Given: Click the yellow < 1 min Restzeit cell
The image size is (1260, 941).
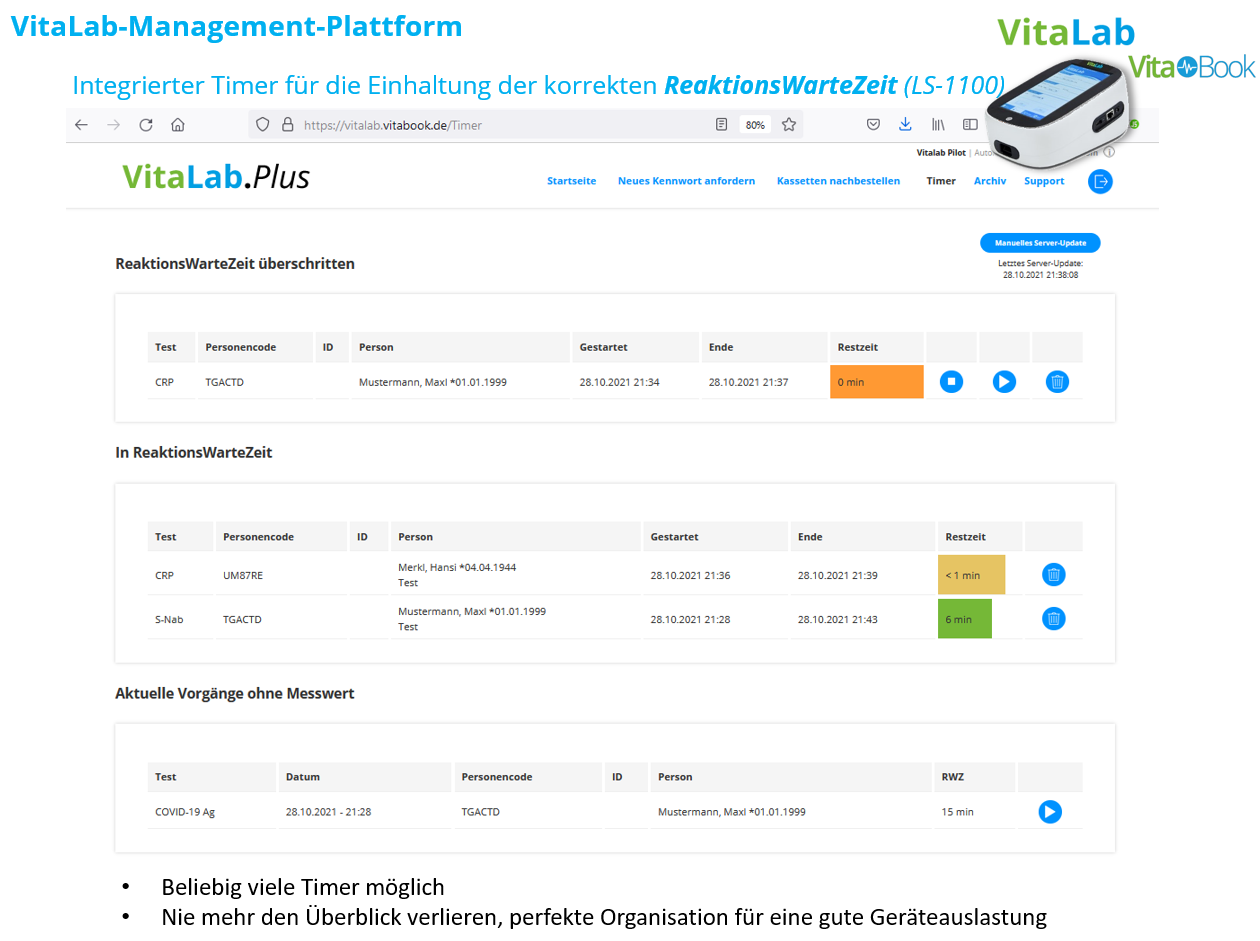Looking at the screenshot, I should point(971,575).
